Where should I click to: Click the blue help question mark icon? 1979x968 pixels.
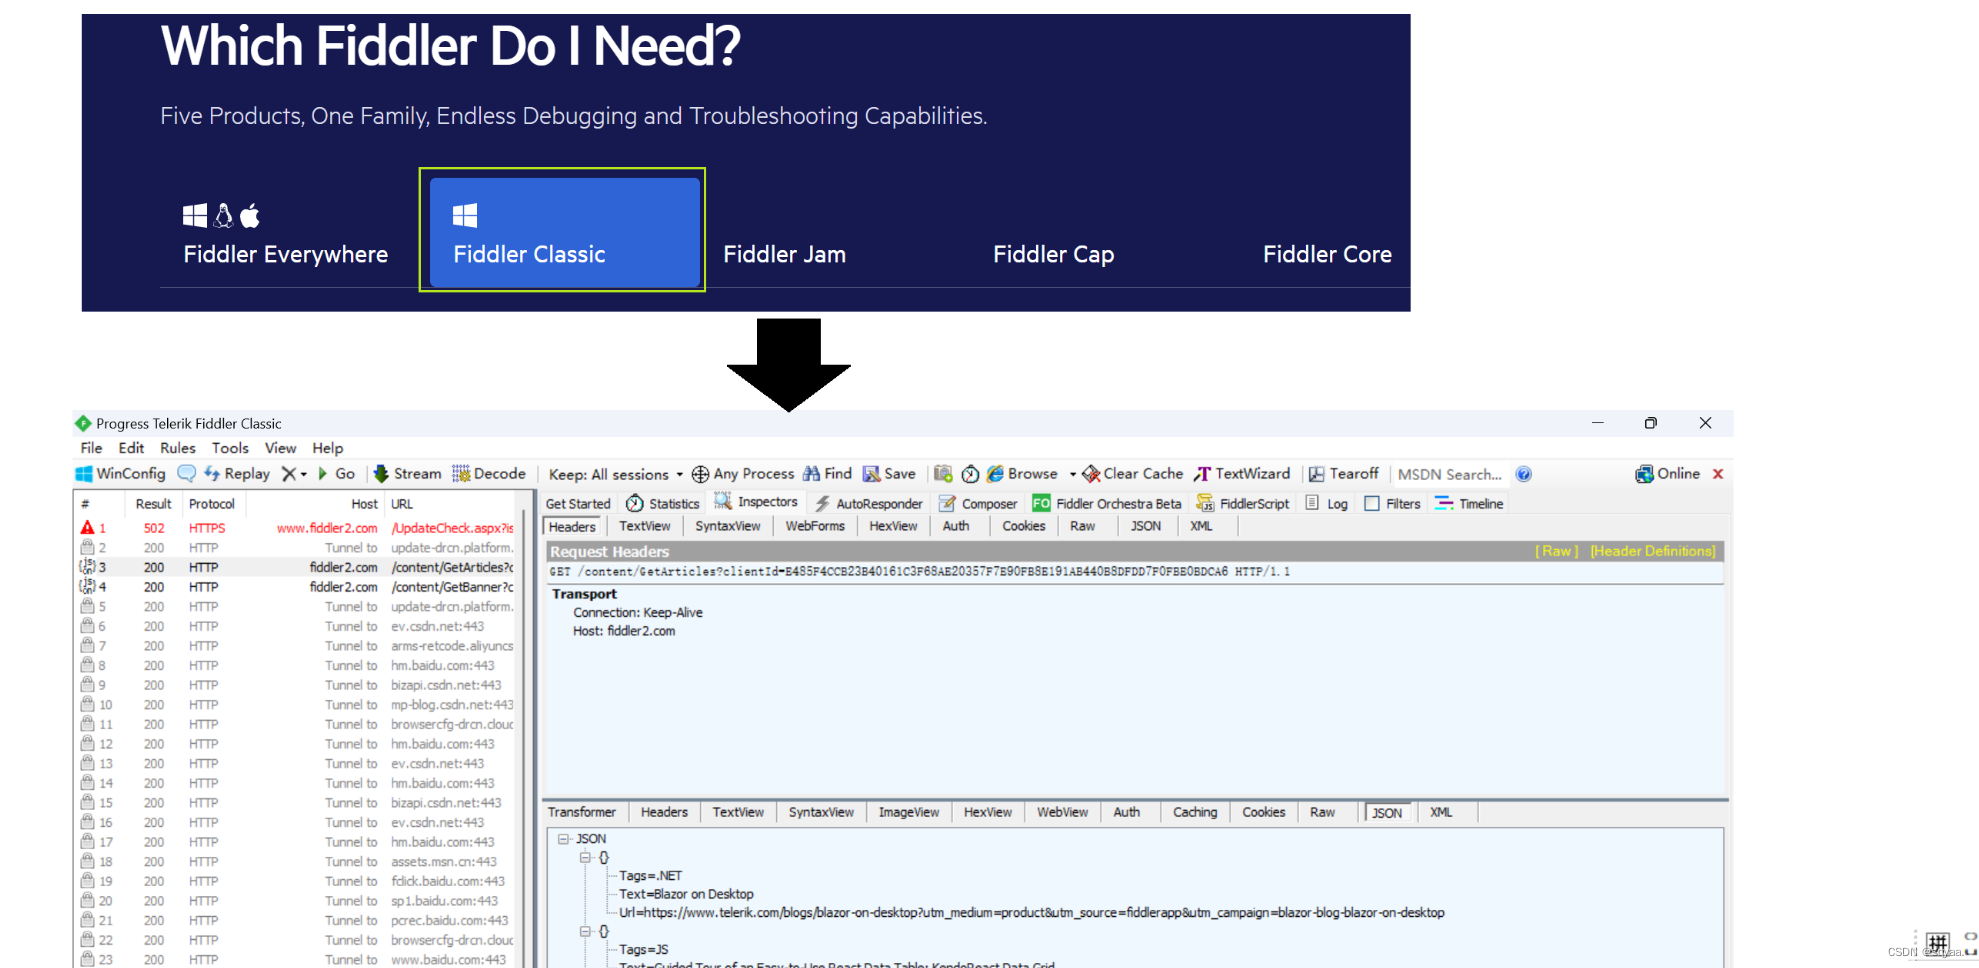click(1523, 474)
